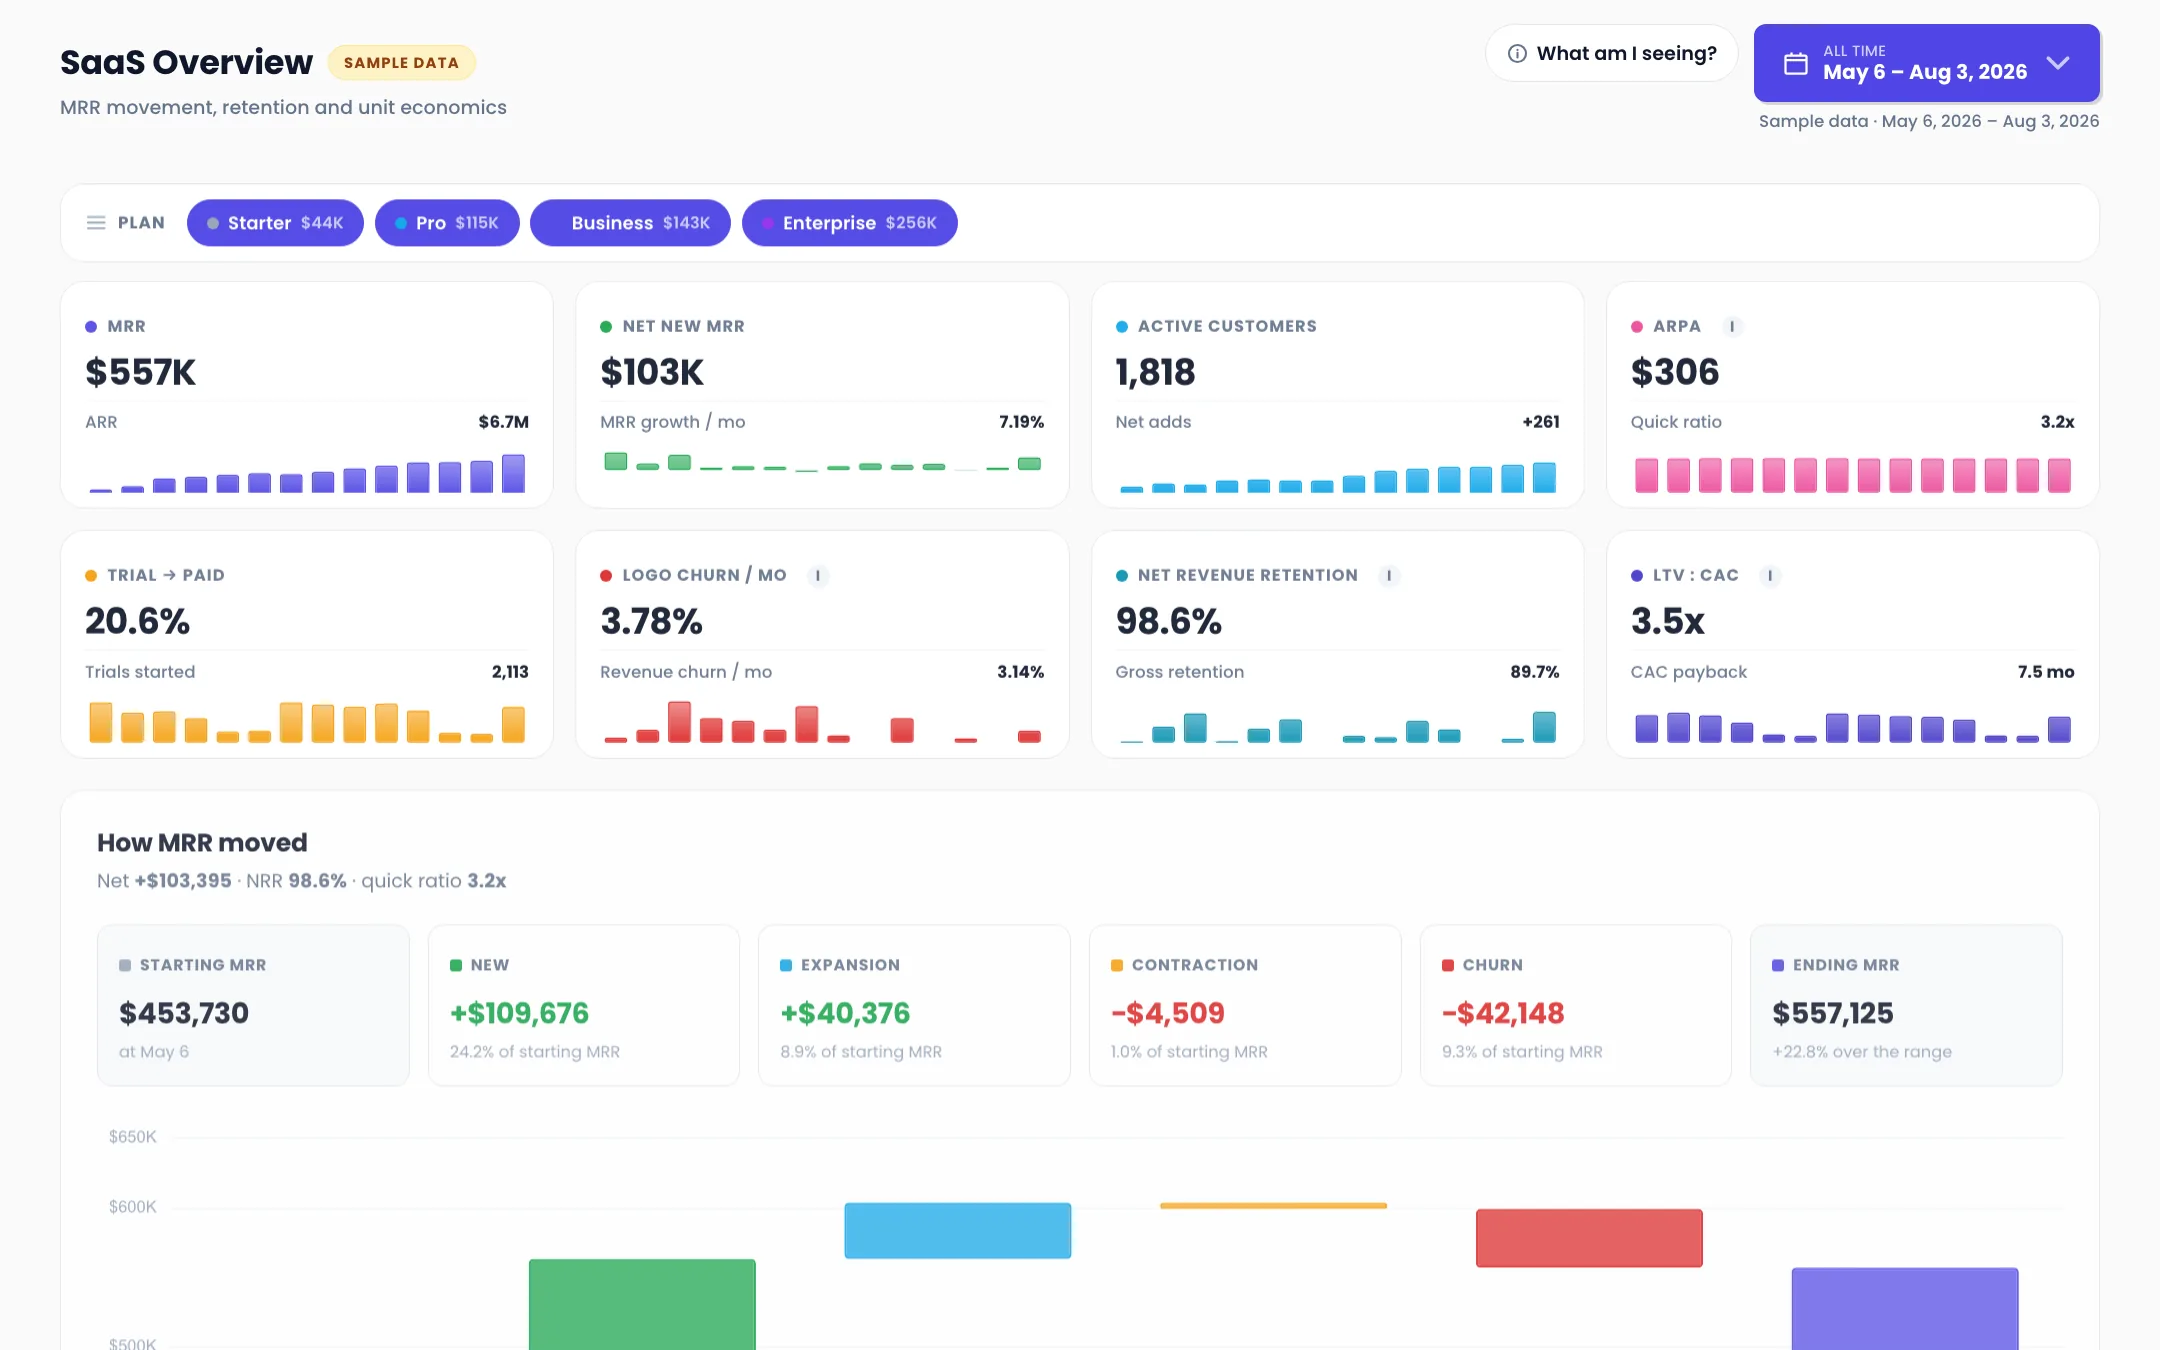
Task: Click the Trials started 2,113 figure
Action: point(510,672)
